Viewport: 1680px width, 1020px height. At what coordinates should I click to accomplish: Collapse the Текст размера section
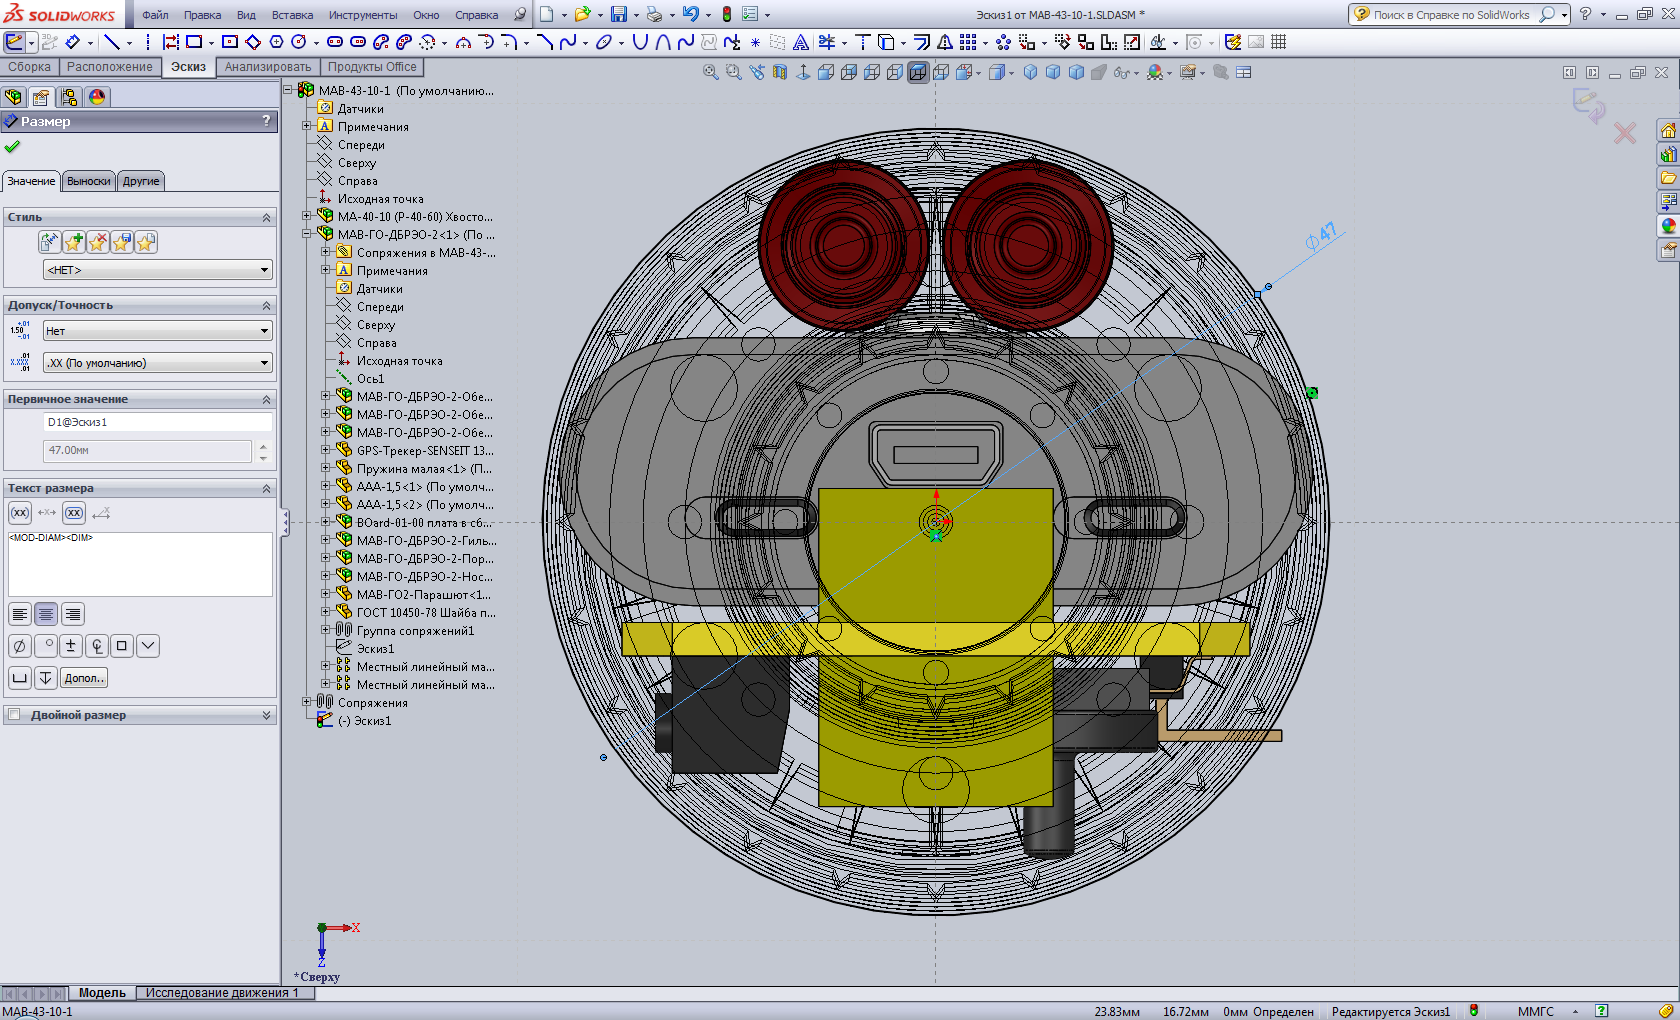(266, 488)
